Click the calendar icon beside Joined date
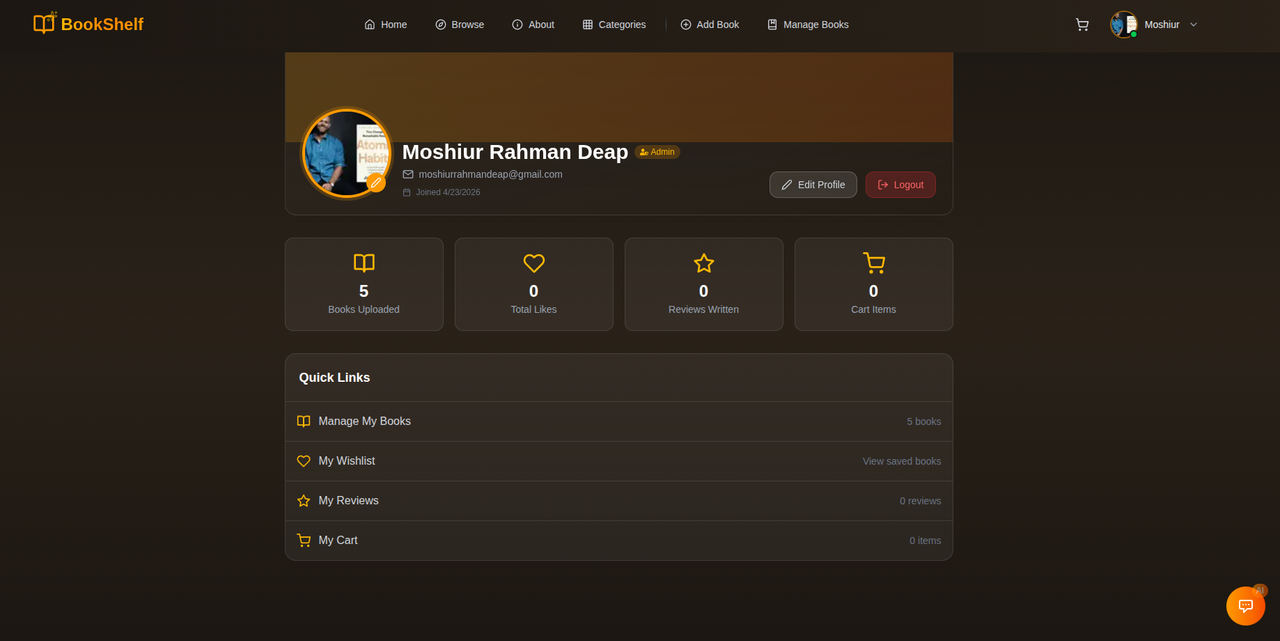Viewport: 1280px width, 641px height. pos(407,192)
